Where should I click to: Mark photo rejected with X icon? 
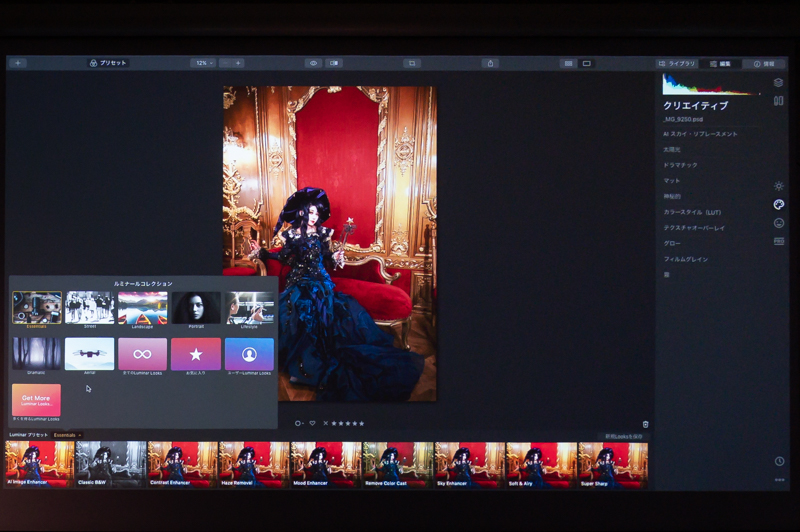click(326, 423)
